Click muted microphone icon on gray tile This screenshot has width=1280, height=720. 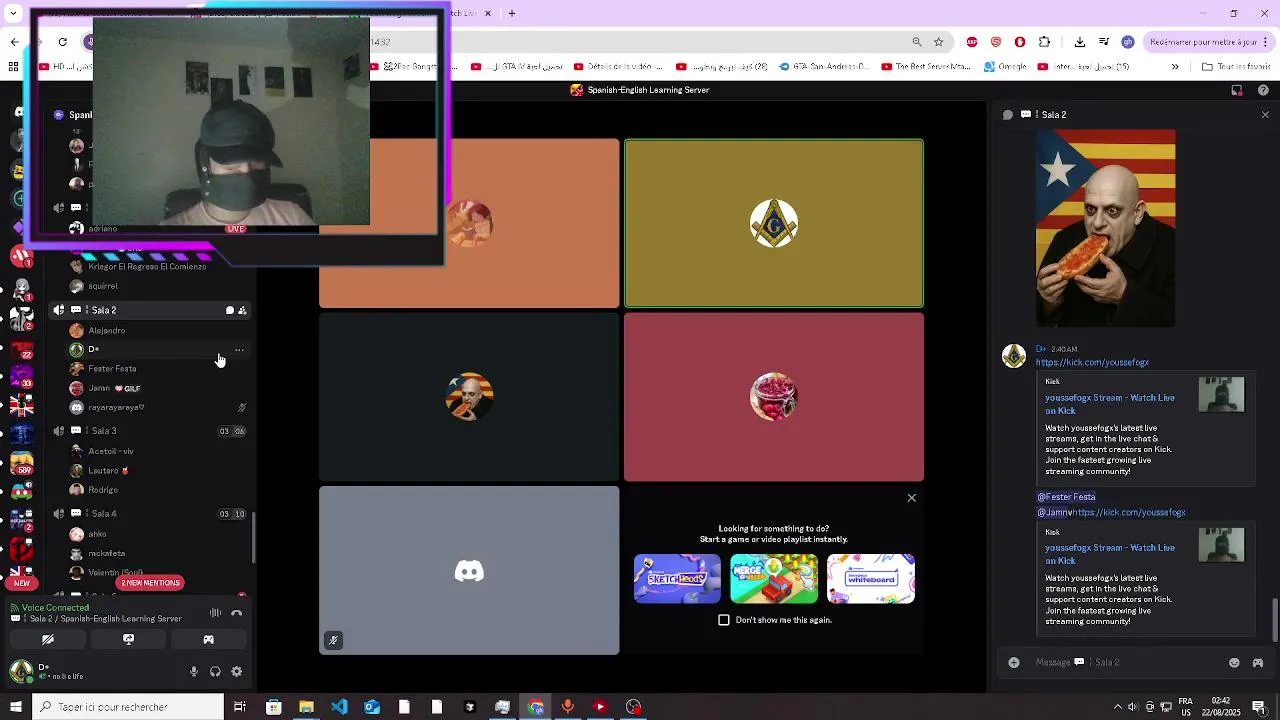tap(334, 640)
